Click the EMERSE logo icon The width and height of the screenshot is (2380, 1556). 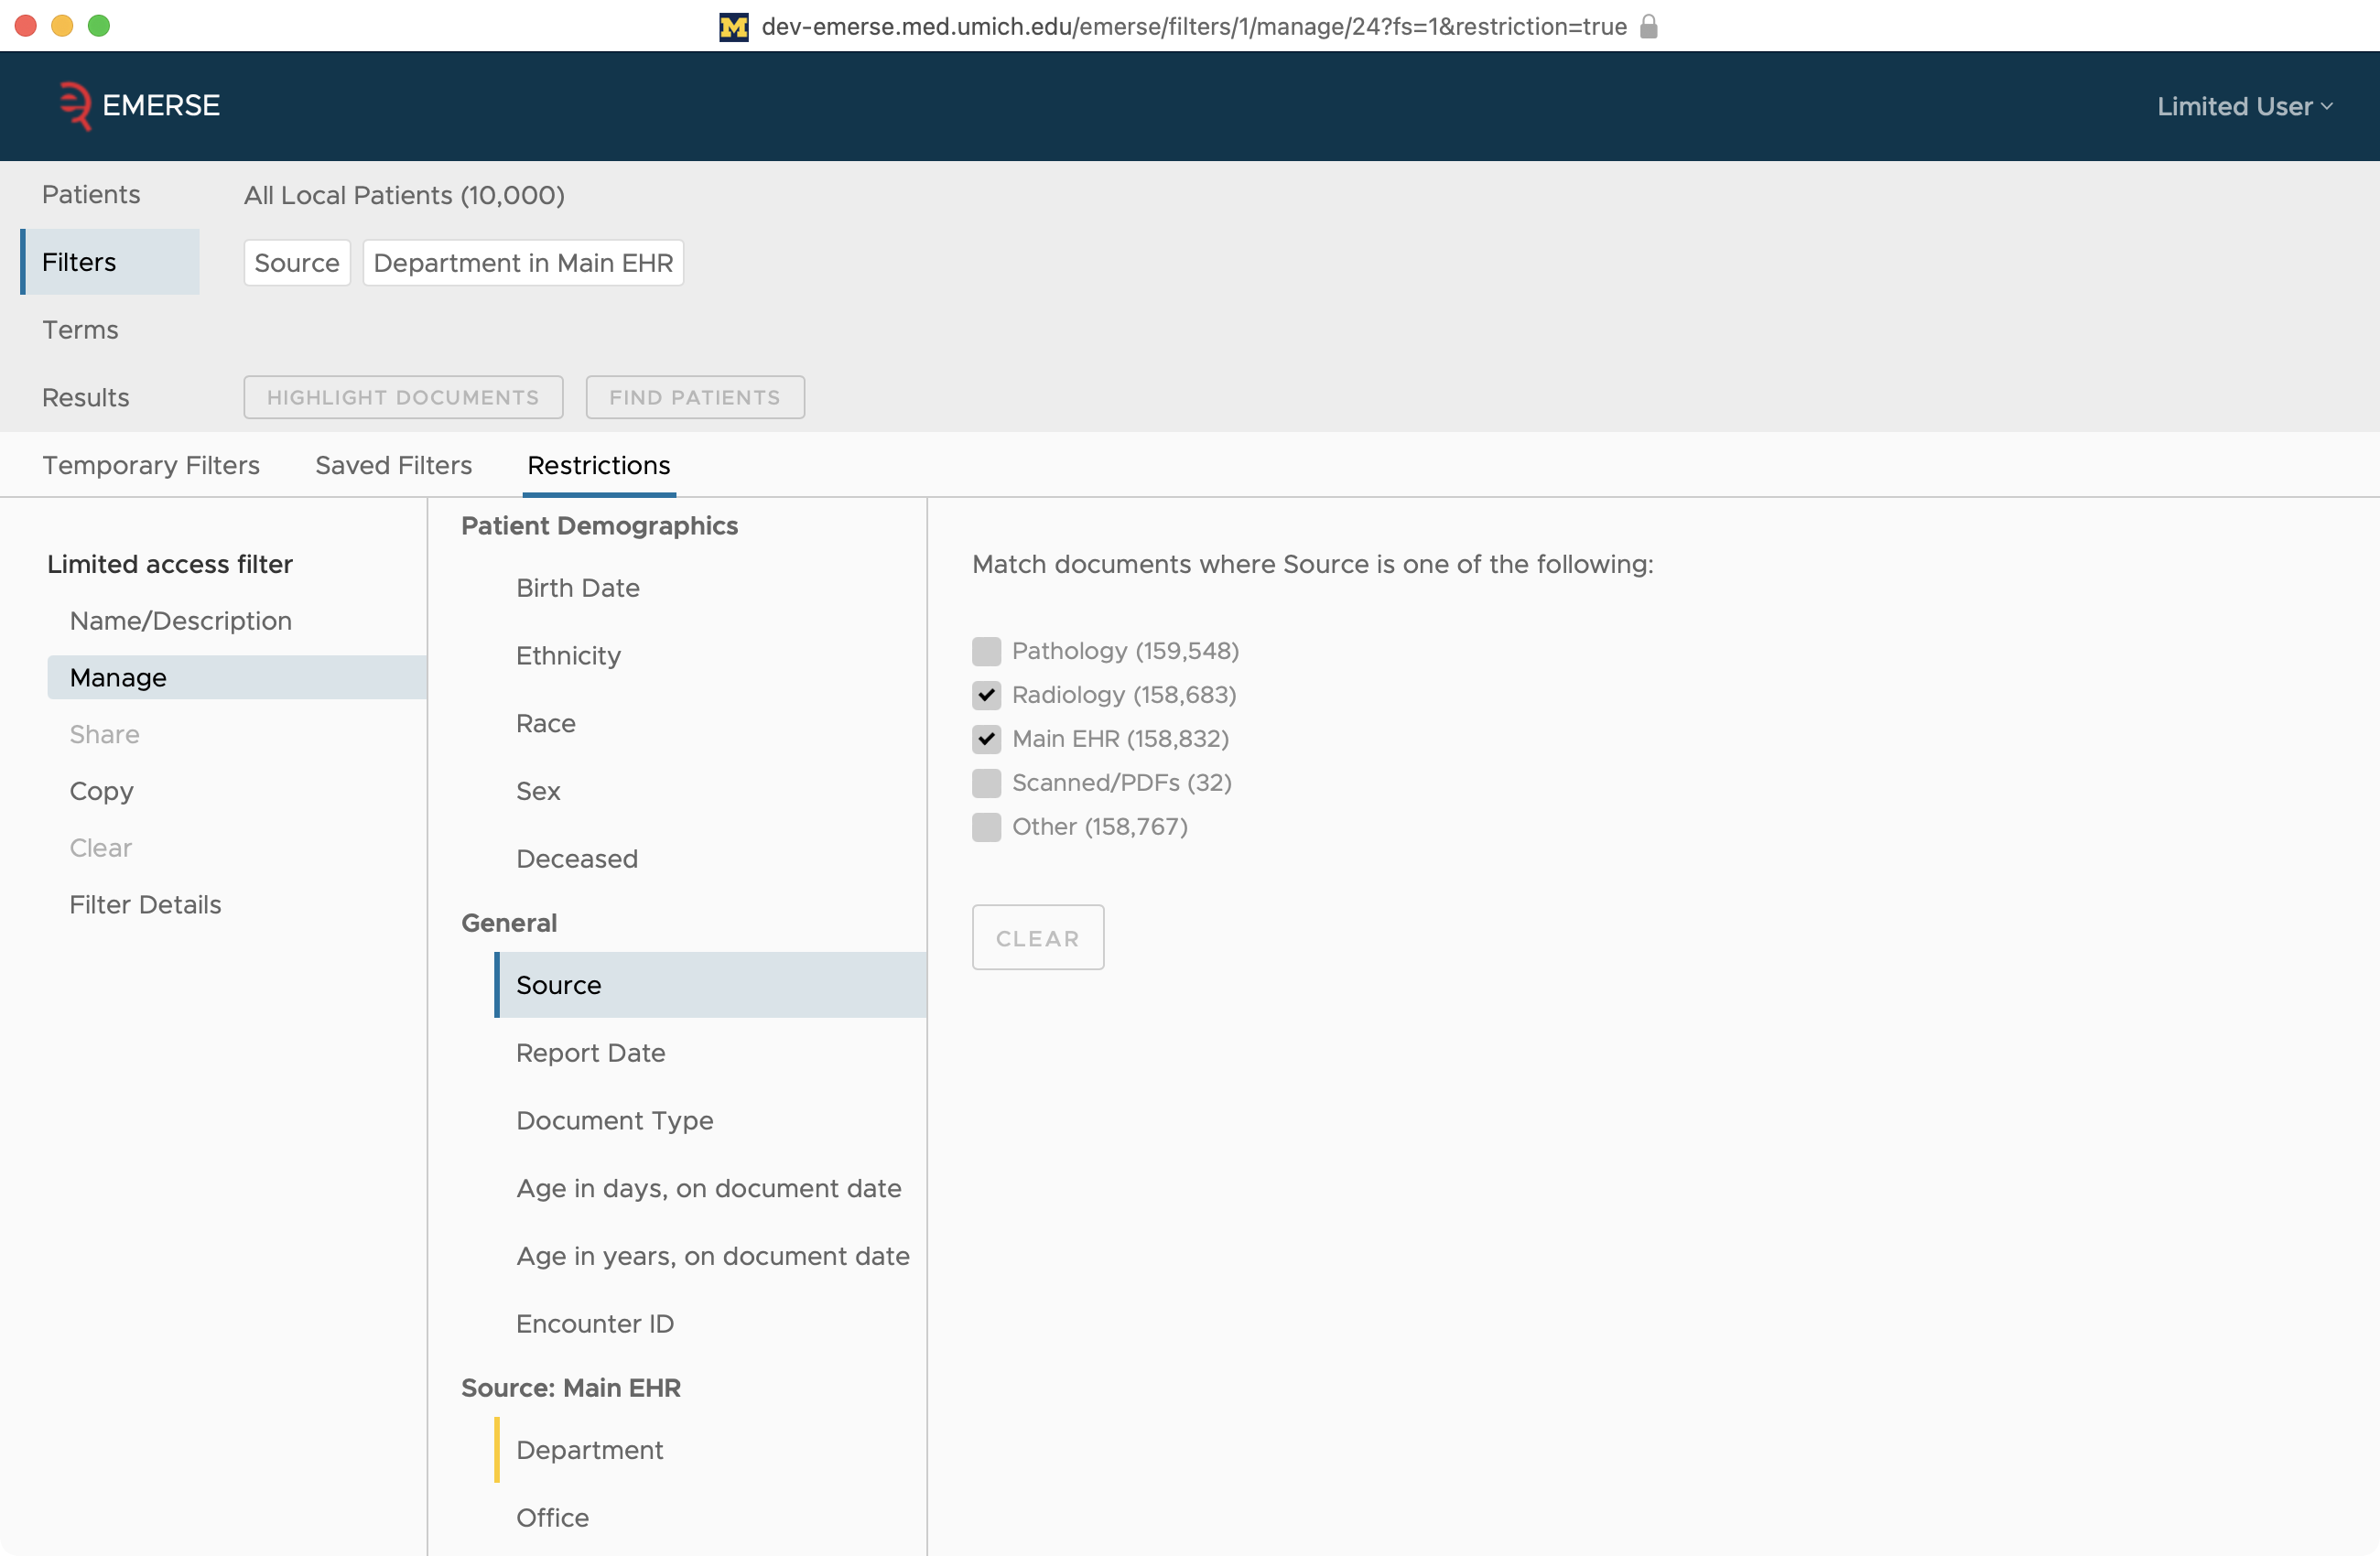(75, 105)
